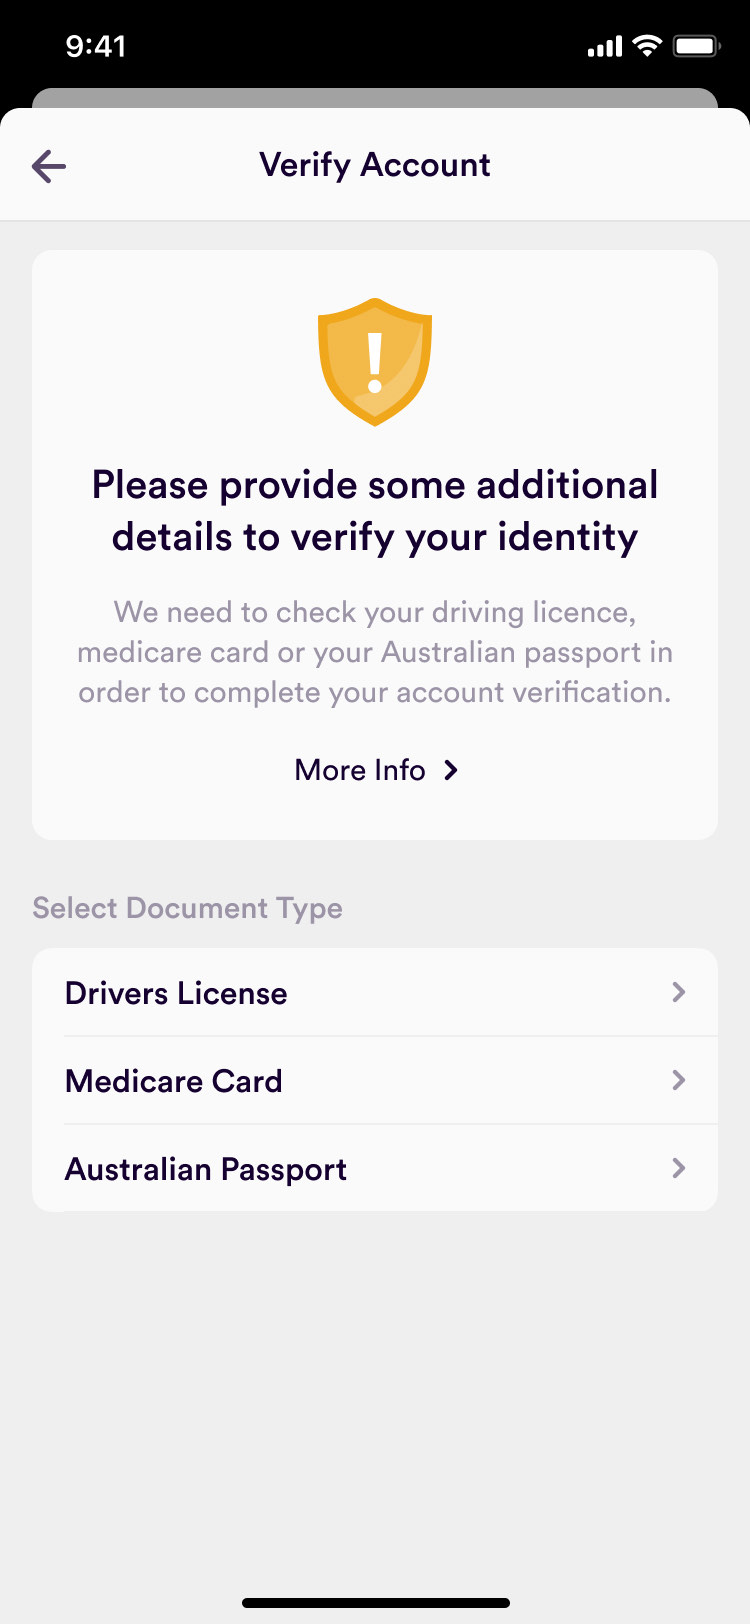Expand the Australian Passport row chevron

(x=679, y=1168)
